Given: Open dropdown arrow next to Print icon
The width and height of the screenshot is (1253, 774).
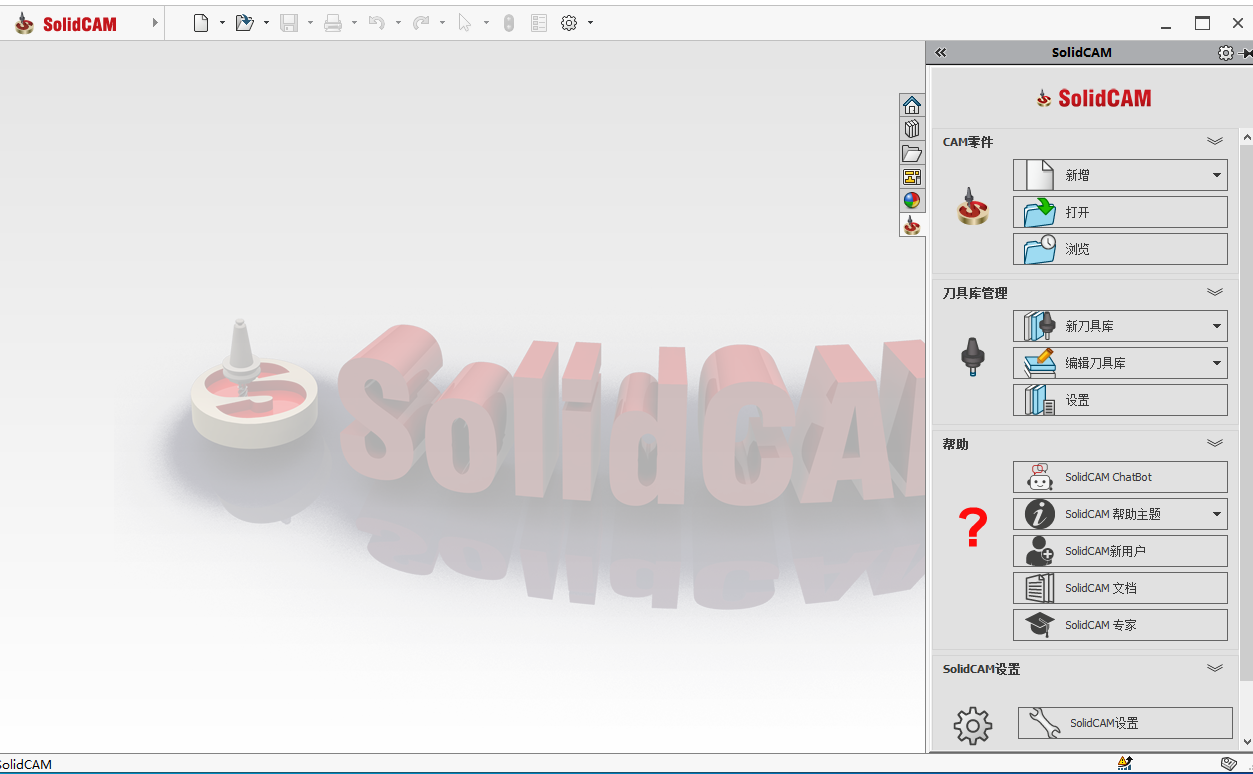Looking at the screenshot, I should click(354, 23).
